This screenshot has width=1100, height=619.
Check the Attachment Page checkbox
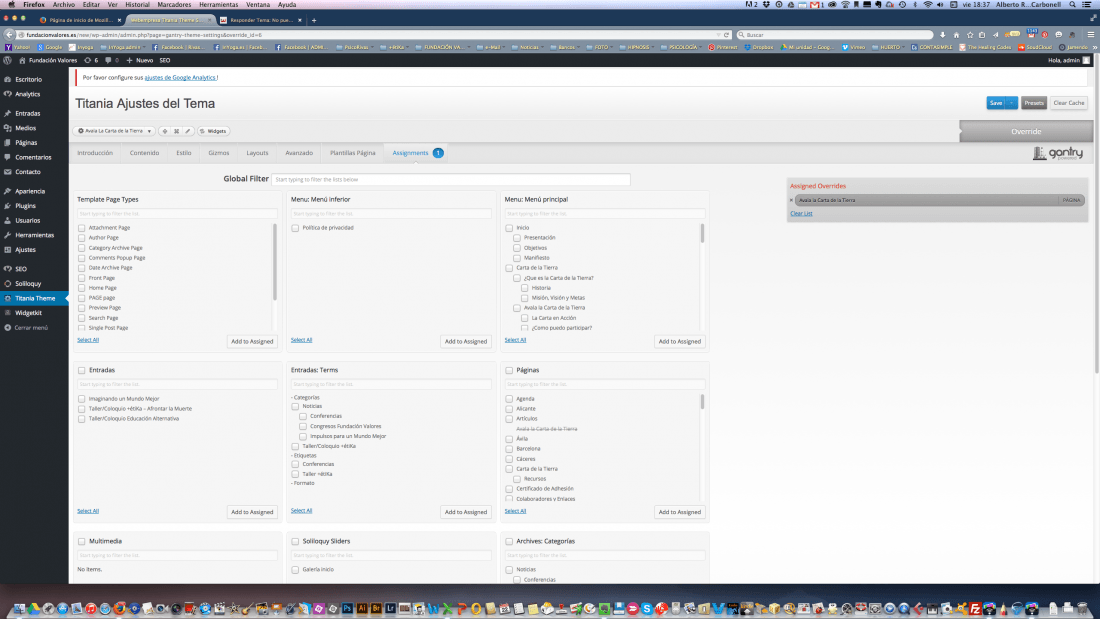pyautogui.click(x=81, y=228)
